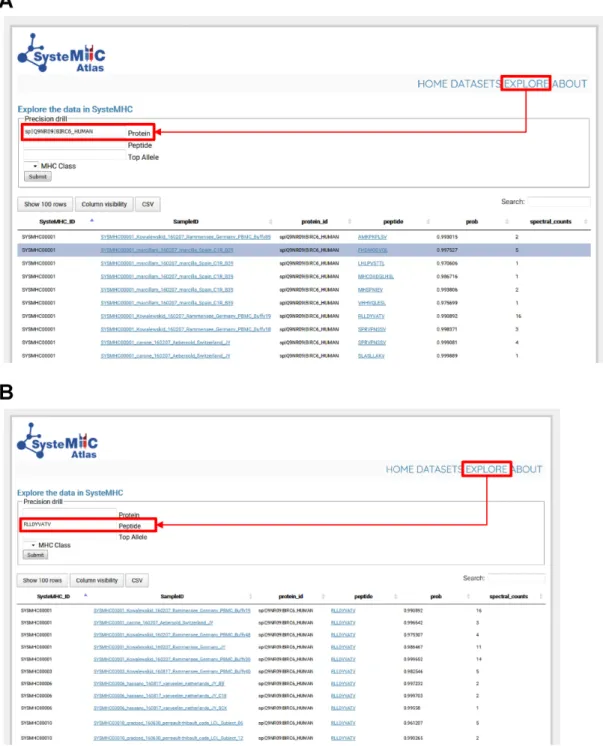
Task: Click prob value 0.970606 in panel A
Action: [447, 263]
